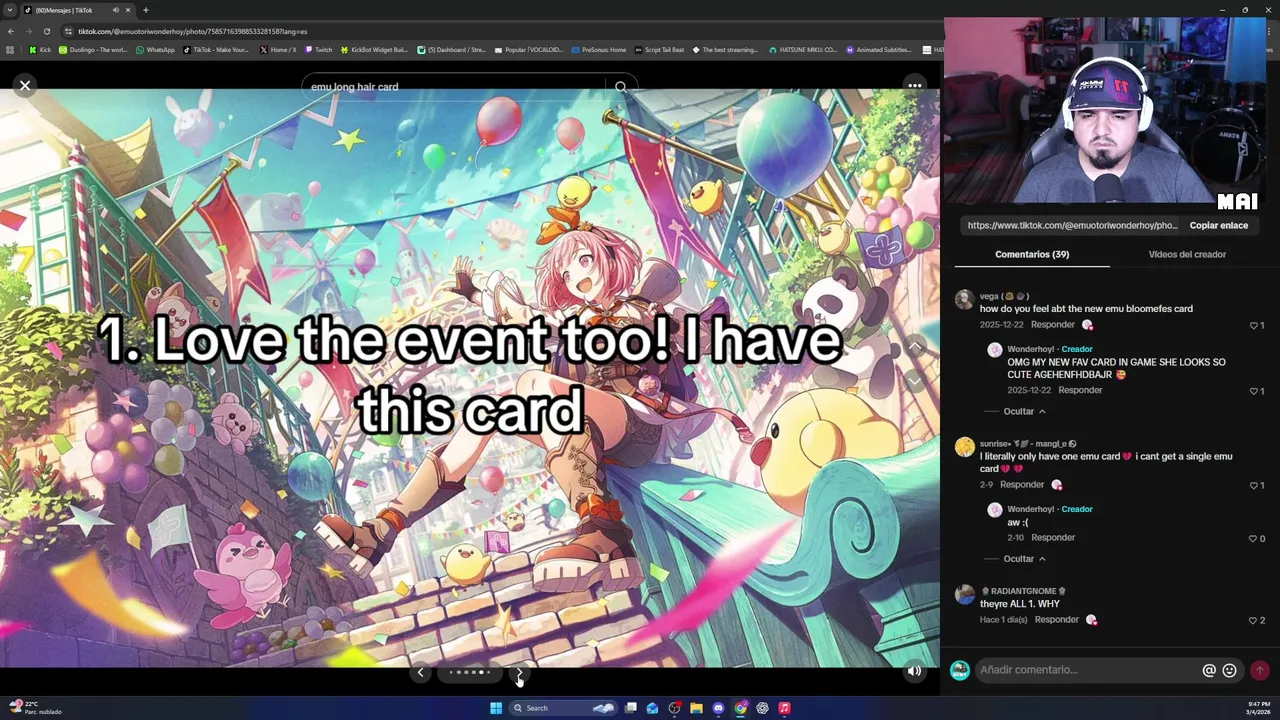Screen dimensions: 1280x720
Task: Open the Kick bookmark
Action: coord(40,49)
